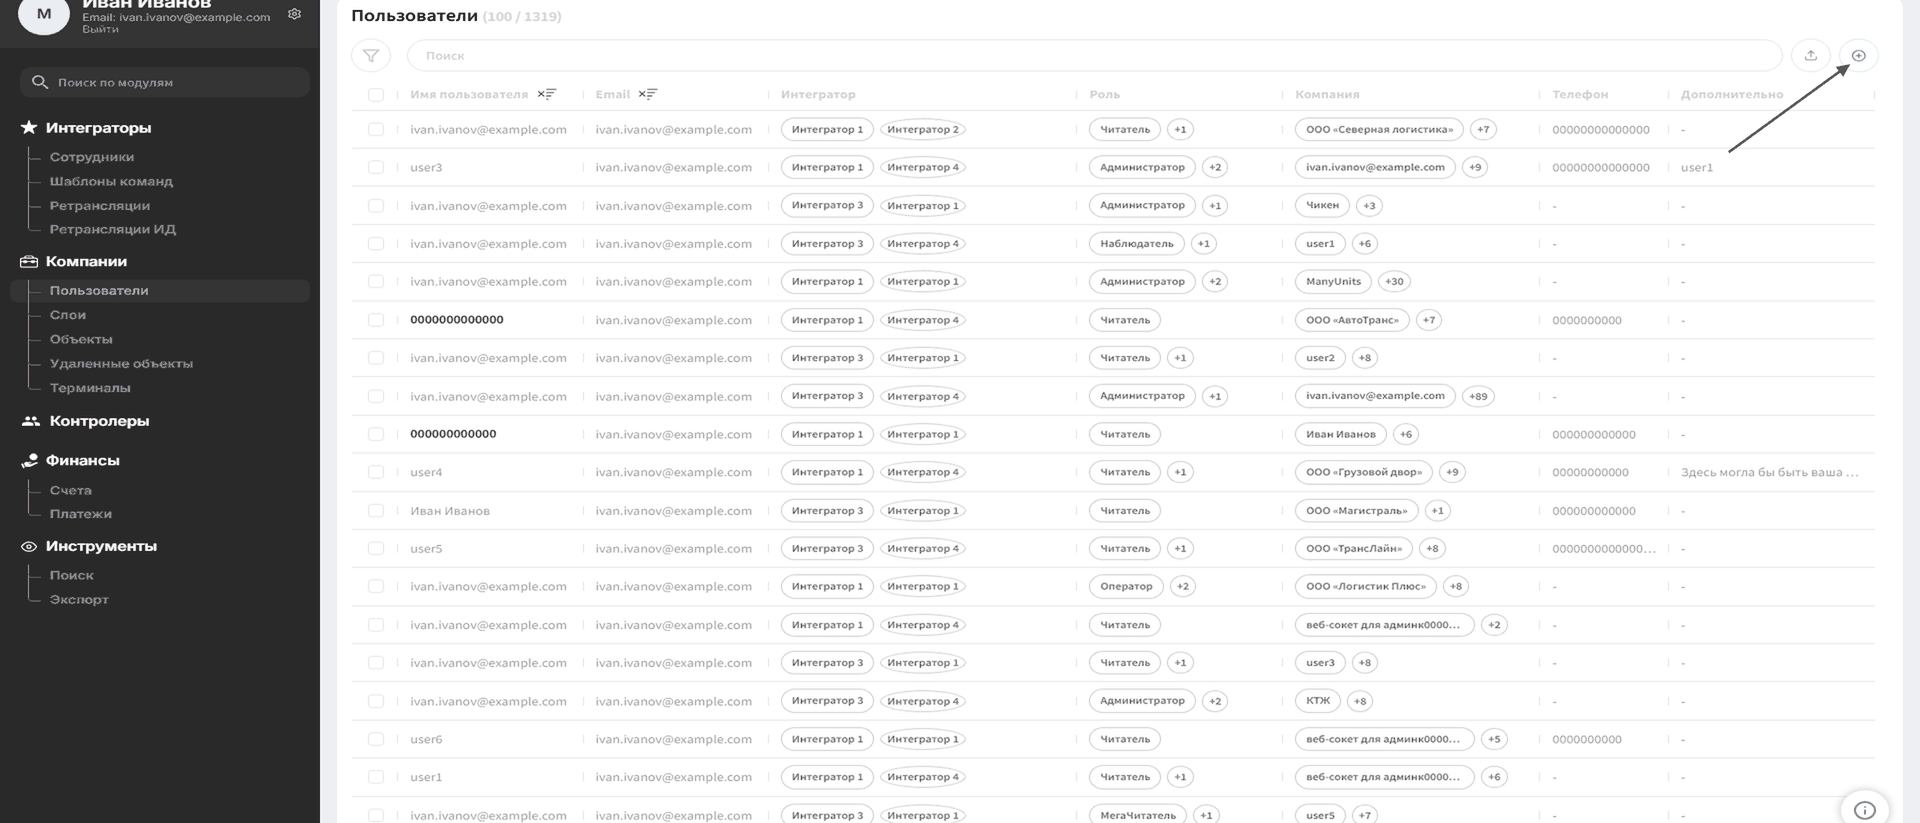Check the box for the user3 row
This screenshot has height=823, width=1920.
click(x=376, y=167)
